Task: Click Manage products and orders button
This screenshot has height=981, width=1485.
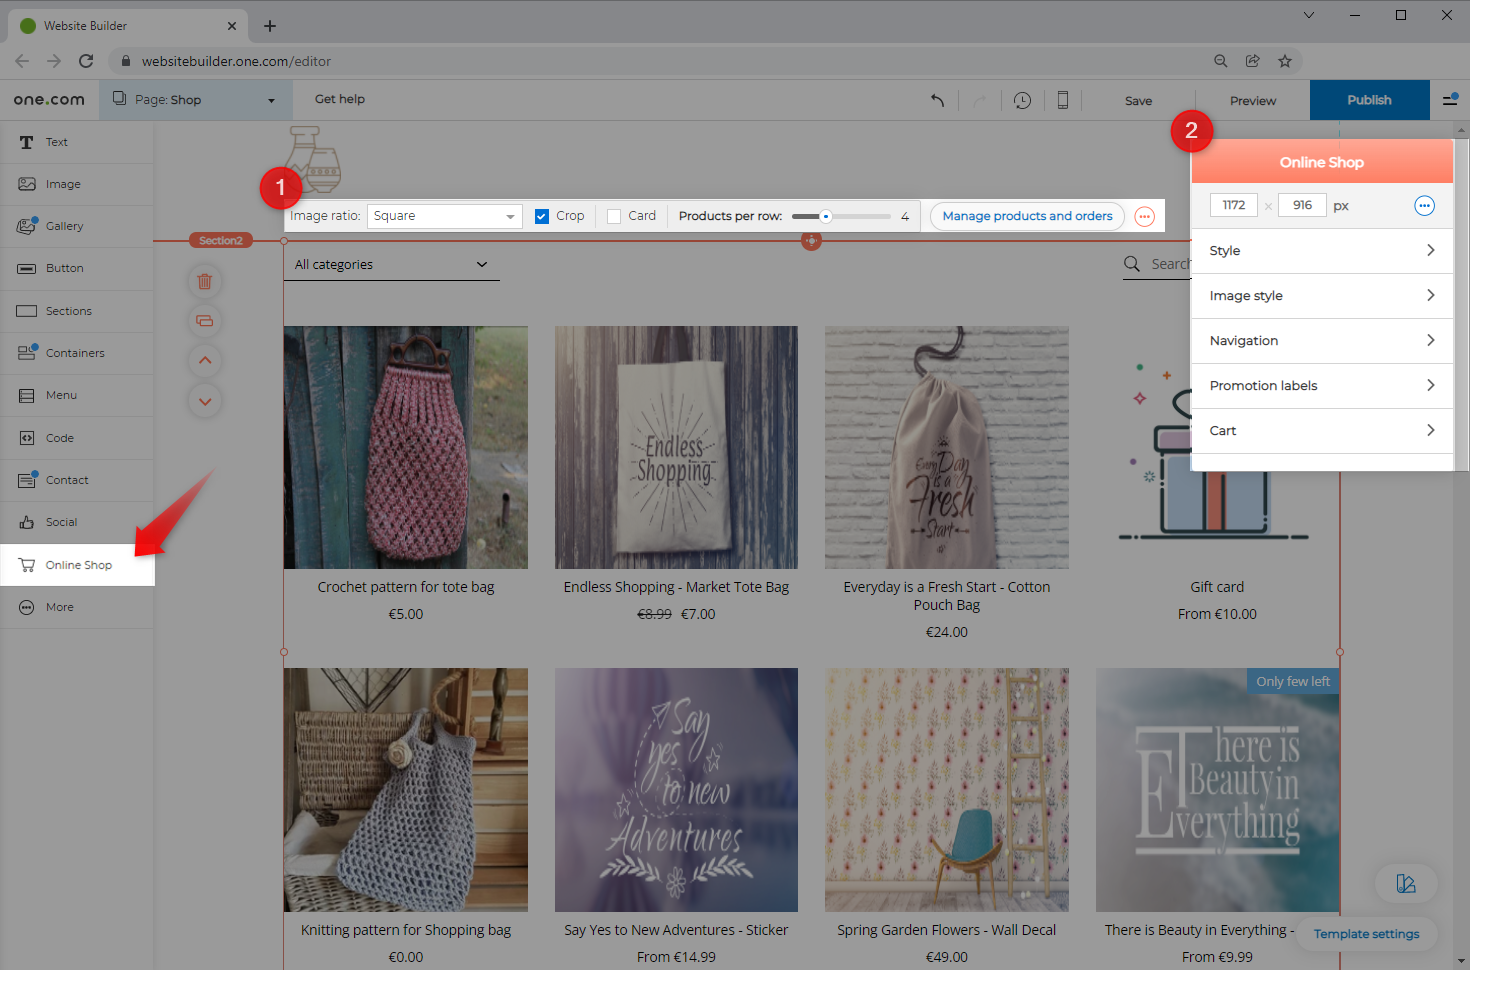Action: [1027, 216]
